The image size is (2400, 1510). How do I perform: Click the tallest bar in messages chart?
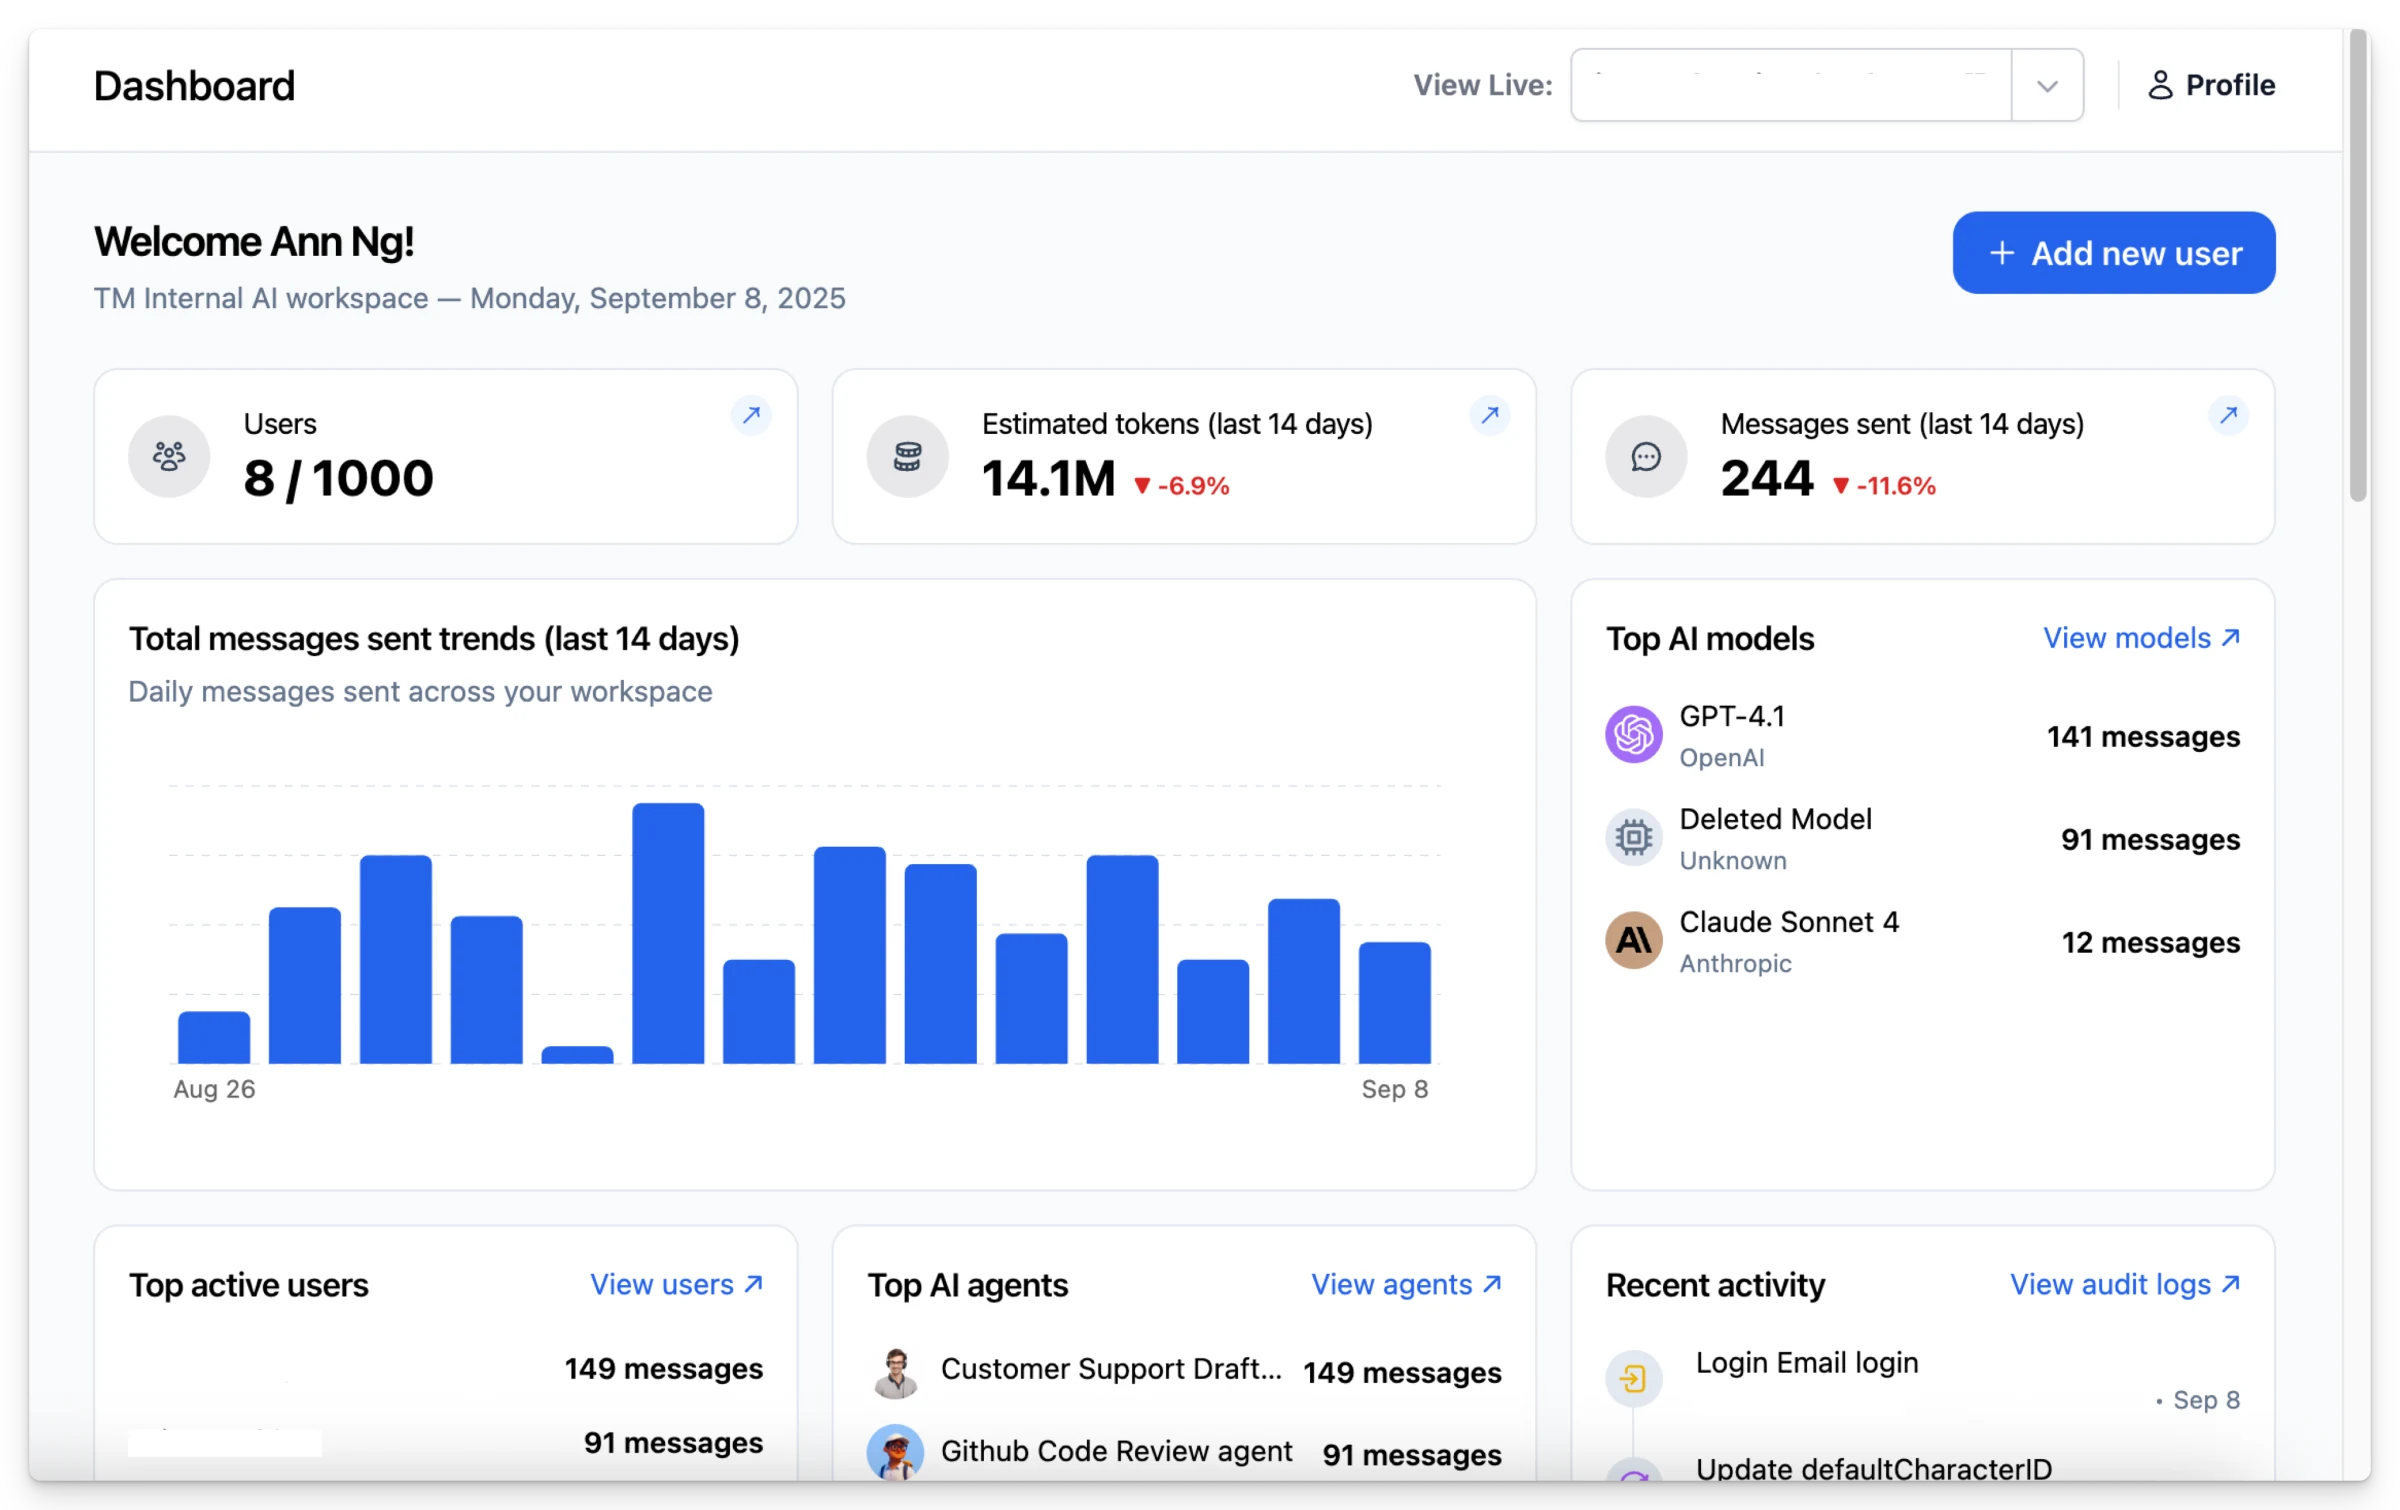point(668,933)
